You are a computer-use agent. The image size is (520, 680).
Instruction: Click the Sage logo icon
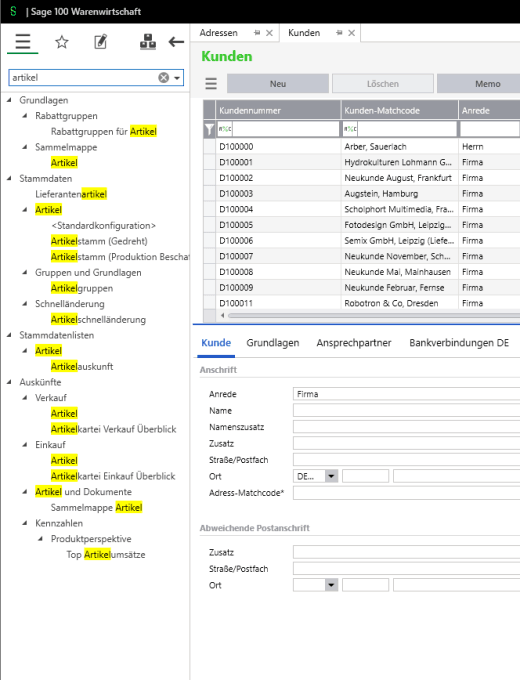(13, 11)
